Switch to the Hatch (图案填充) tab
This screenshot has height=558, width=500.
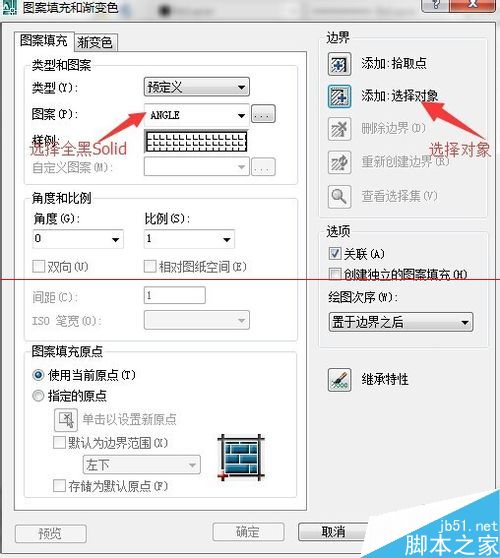(44, 41)
